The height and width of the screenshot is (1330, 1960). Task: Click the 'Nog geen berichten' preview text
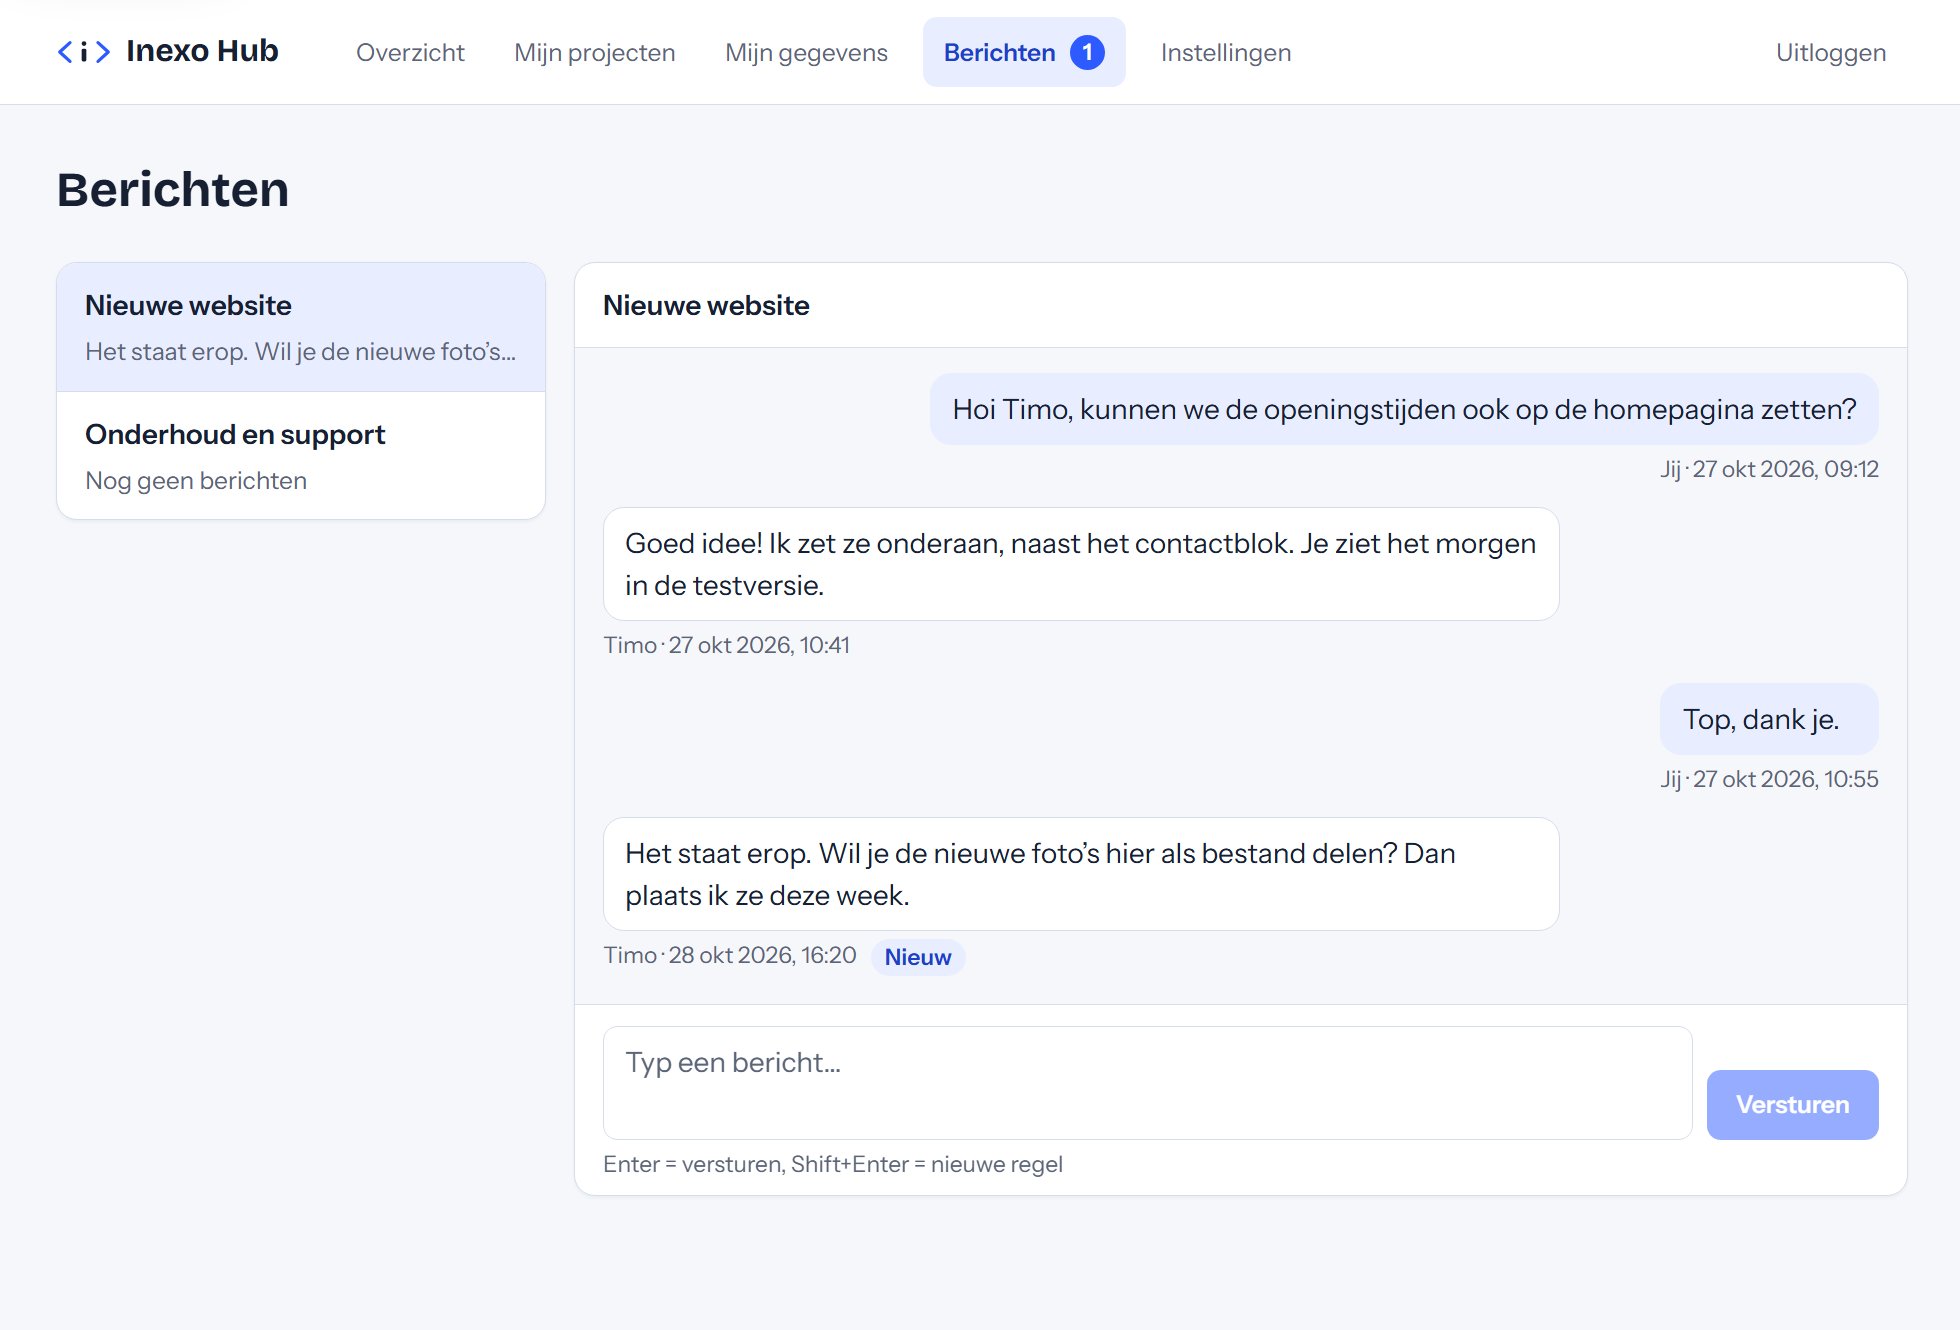pyautogui.click(x=196, y=481)
